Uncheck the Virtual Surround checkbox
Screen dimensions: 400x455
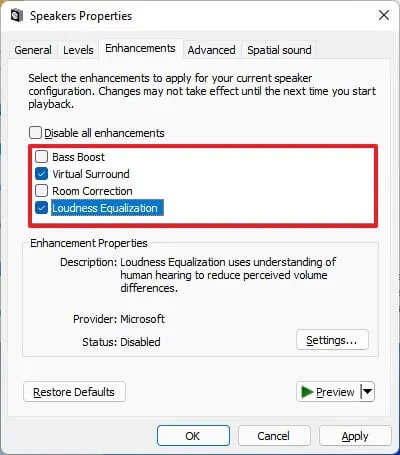coord(41,174)
